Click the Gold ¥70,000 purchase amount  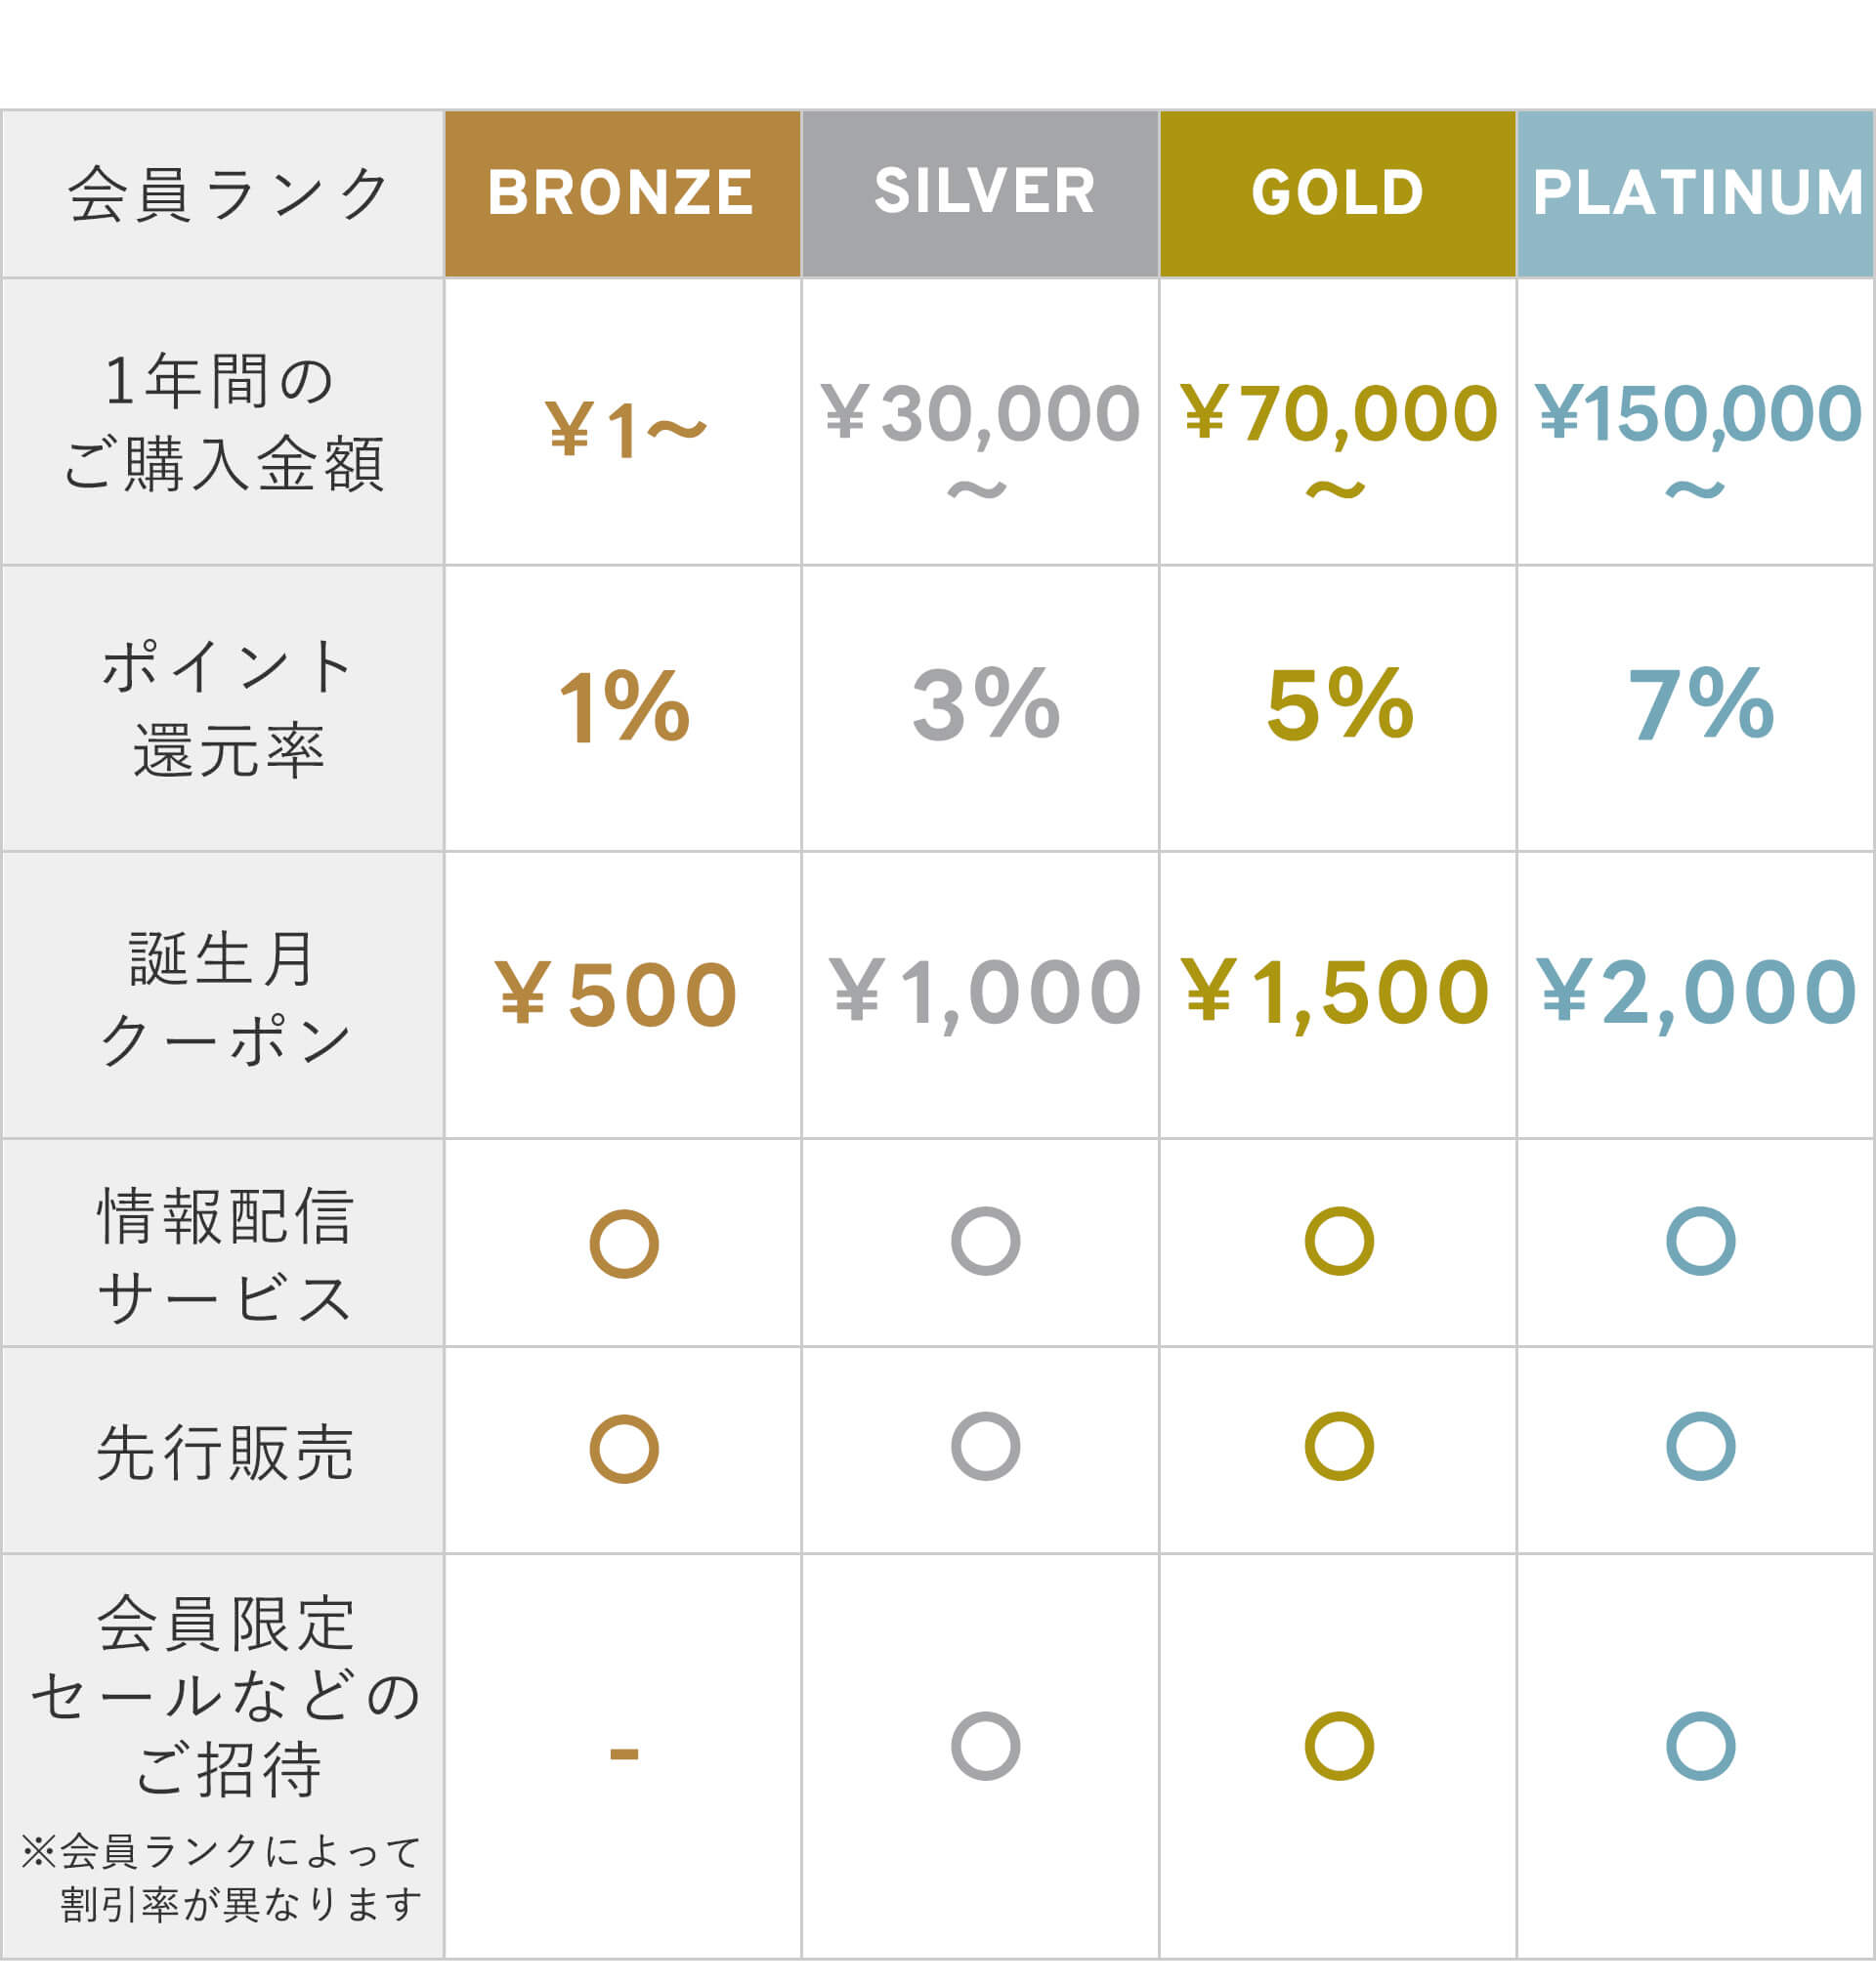(x=1338, y=414)
